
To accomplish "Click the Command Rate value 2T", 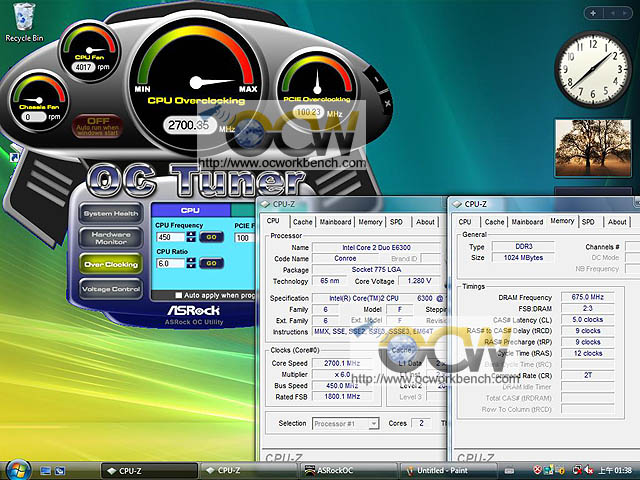I will [587, 375].
